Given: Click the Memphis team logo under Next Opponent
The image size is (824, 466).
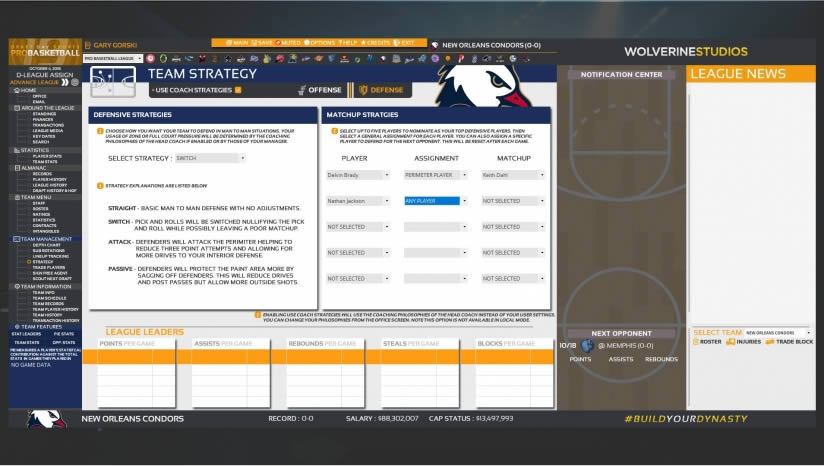Looking at the screenshot, I should tap(586, 345).
